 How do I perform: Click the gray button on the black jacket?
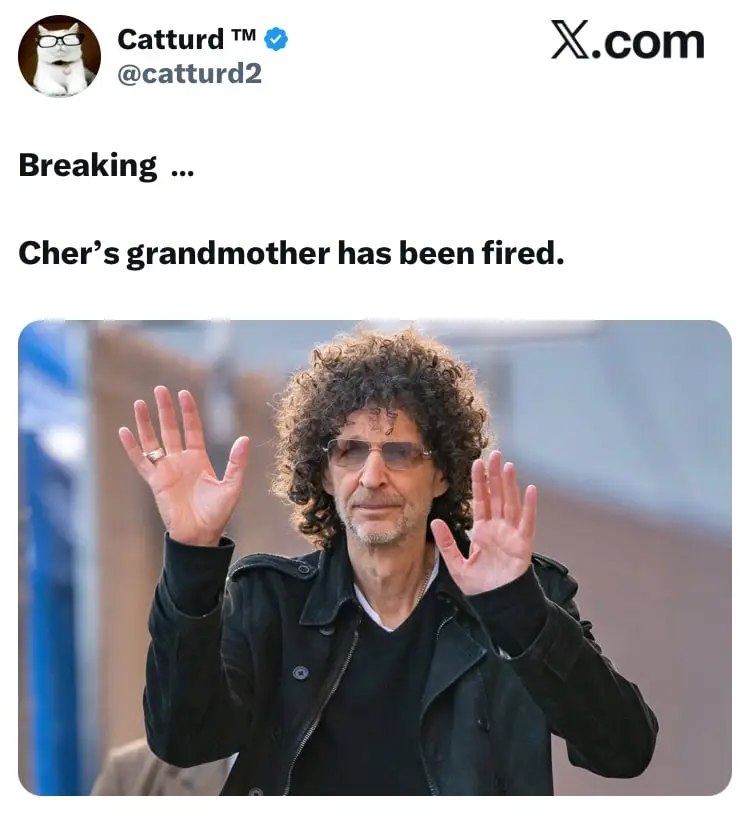300,673
